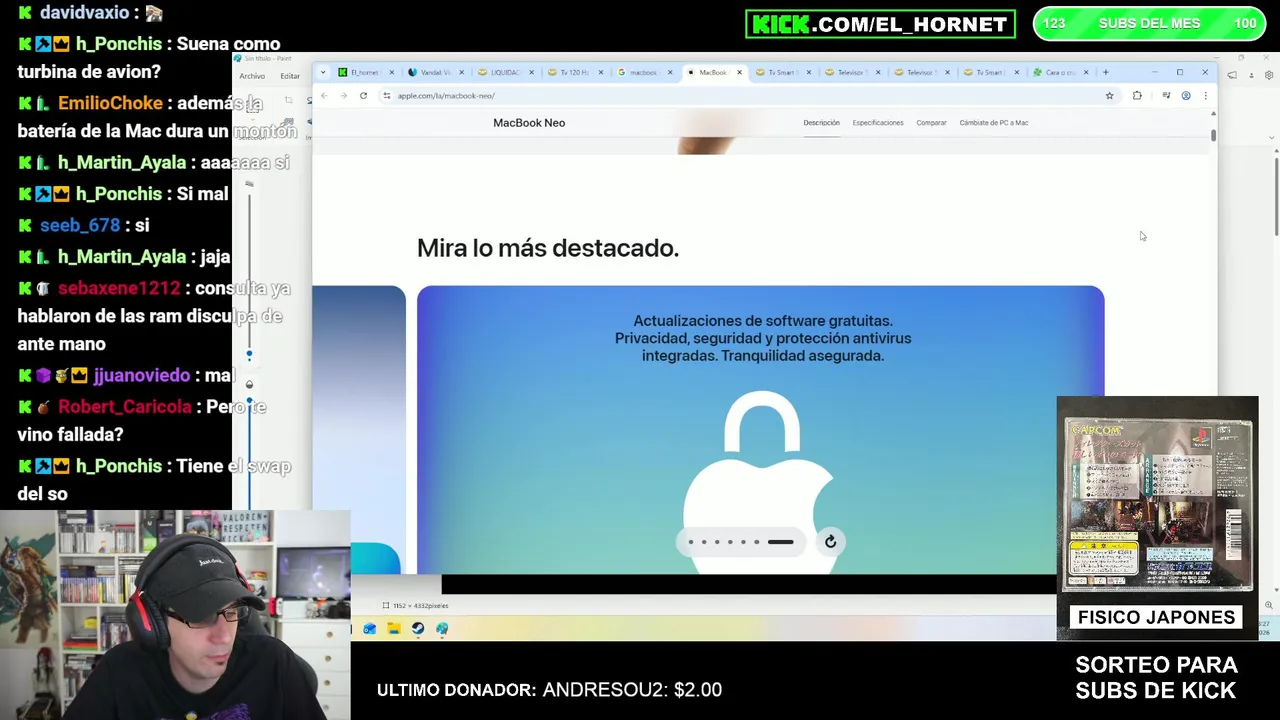The width and height of the screenshot is (1280, 720).
Task: Click the 'Actualizaciones de software gratuitas' card text
Action: (x=763, y=338)
